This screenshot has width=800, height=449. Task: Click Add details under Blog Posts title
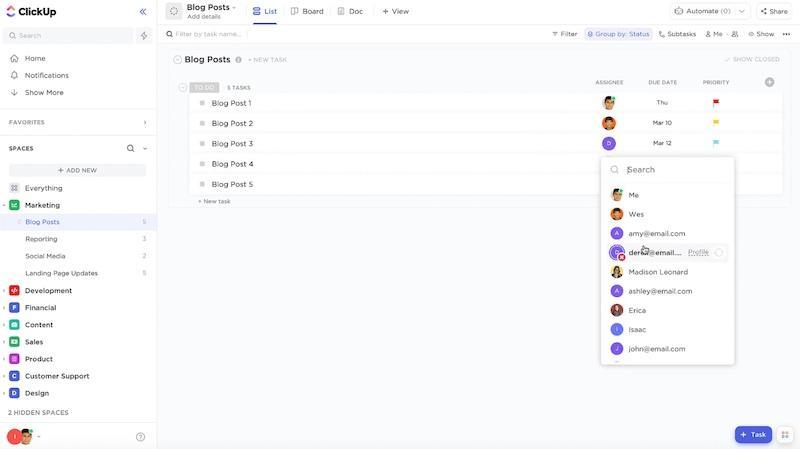coord(204,17)
